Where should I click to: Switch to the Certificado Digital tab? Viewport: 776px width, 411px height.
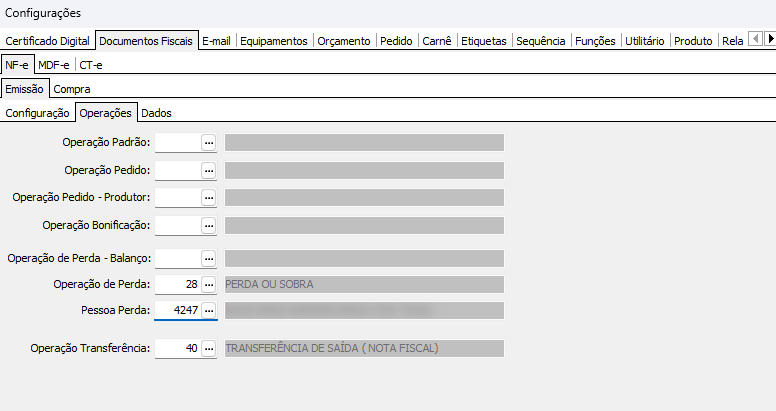click(x=49, y=41)
